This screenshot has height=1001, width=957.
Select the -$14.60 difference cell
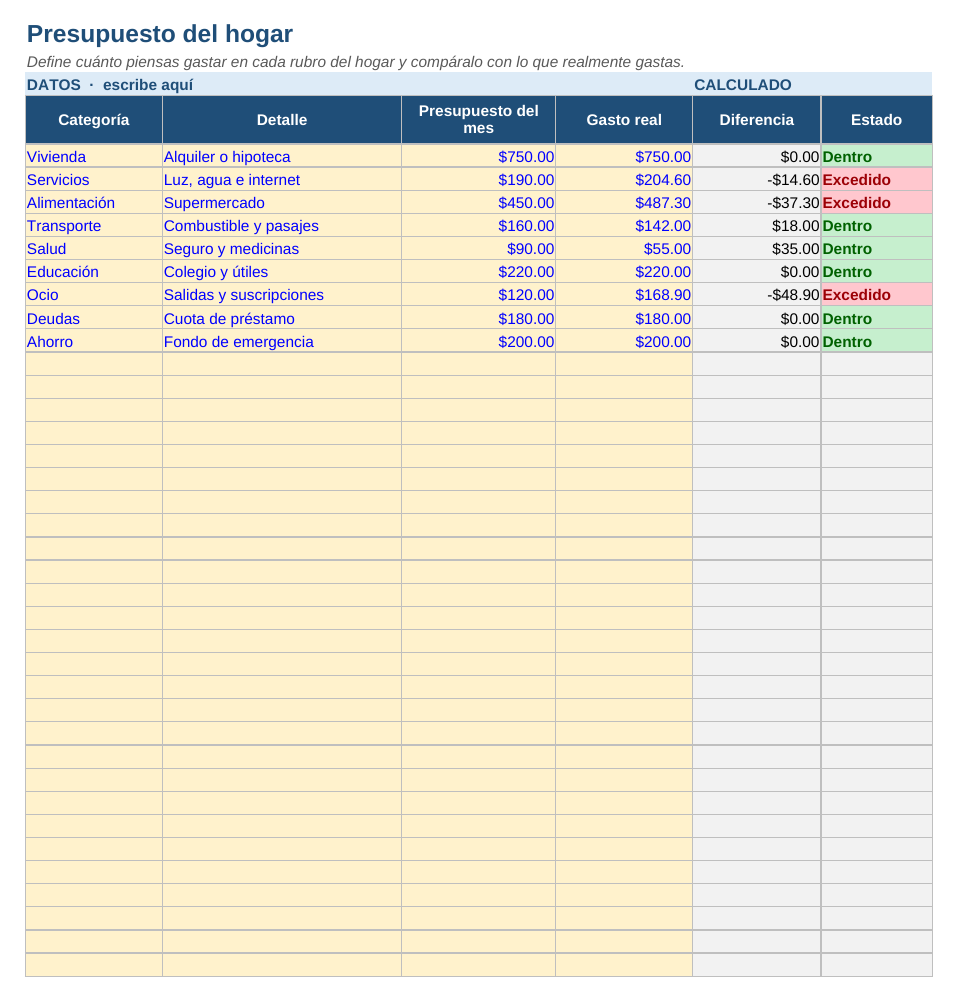point(757,179)
